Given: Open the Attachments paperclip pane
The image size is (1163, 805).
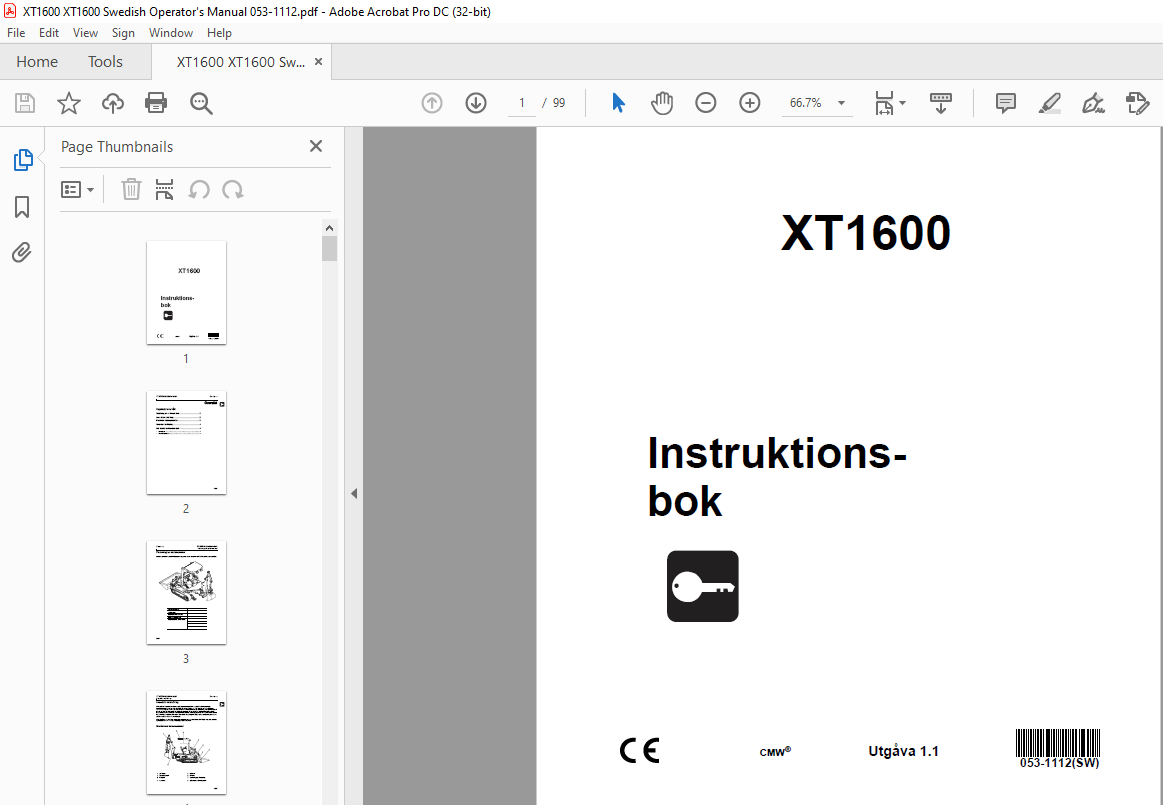Looking at the screenshot, I should pos(22,253).
